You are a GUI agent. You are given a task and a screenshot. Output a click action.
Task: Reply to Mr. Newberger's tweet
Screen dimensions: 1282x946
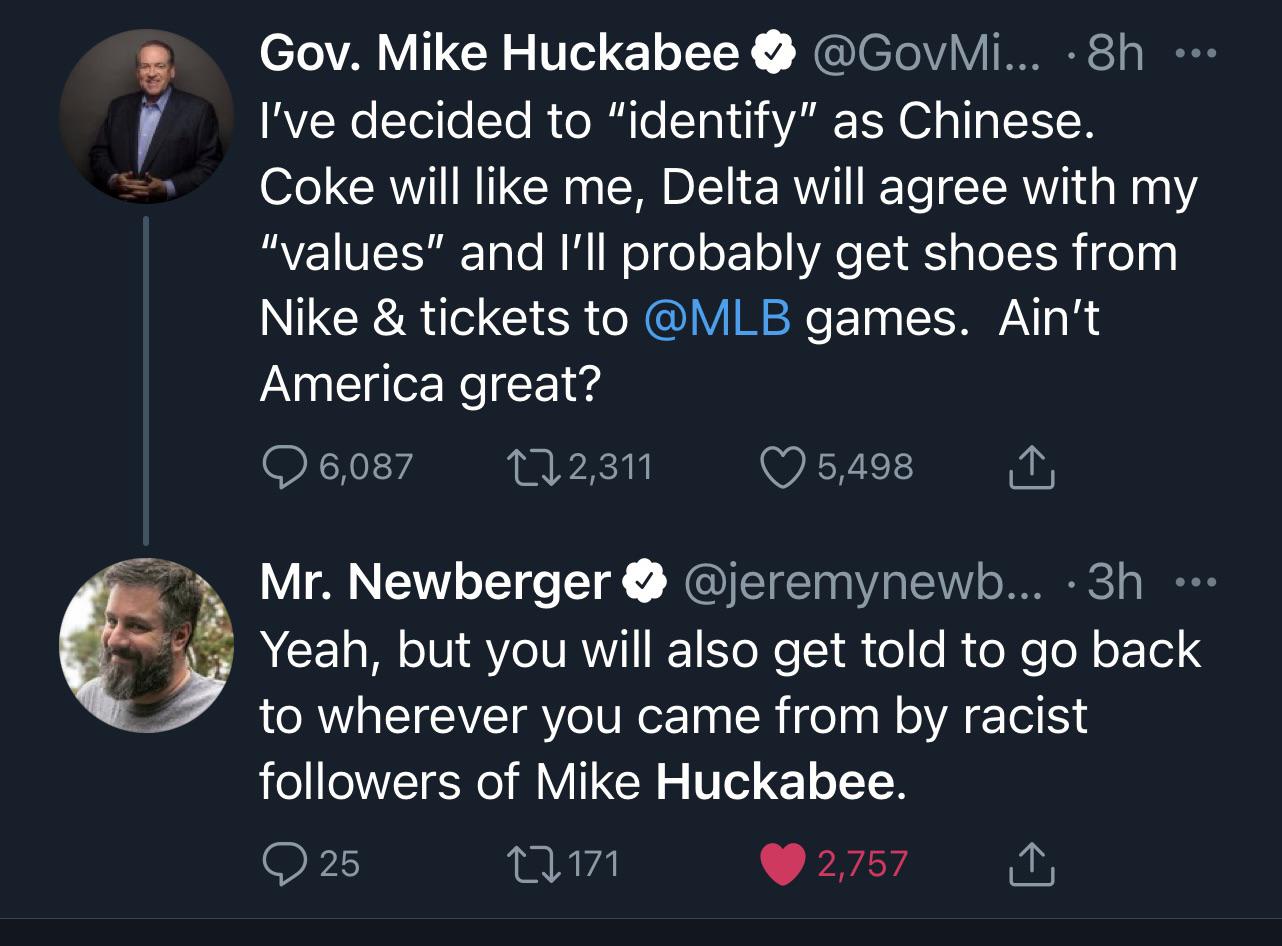pyautogui.click(x=285, y=863)
